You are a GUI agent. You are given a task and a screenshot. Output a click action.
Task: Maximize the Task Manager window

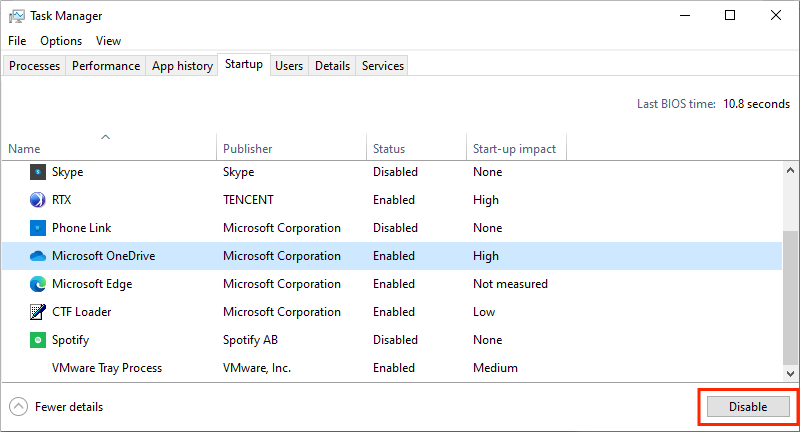730,15
